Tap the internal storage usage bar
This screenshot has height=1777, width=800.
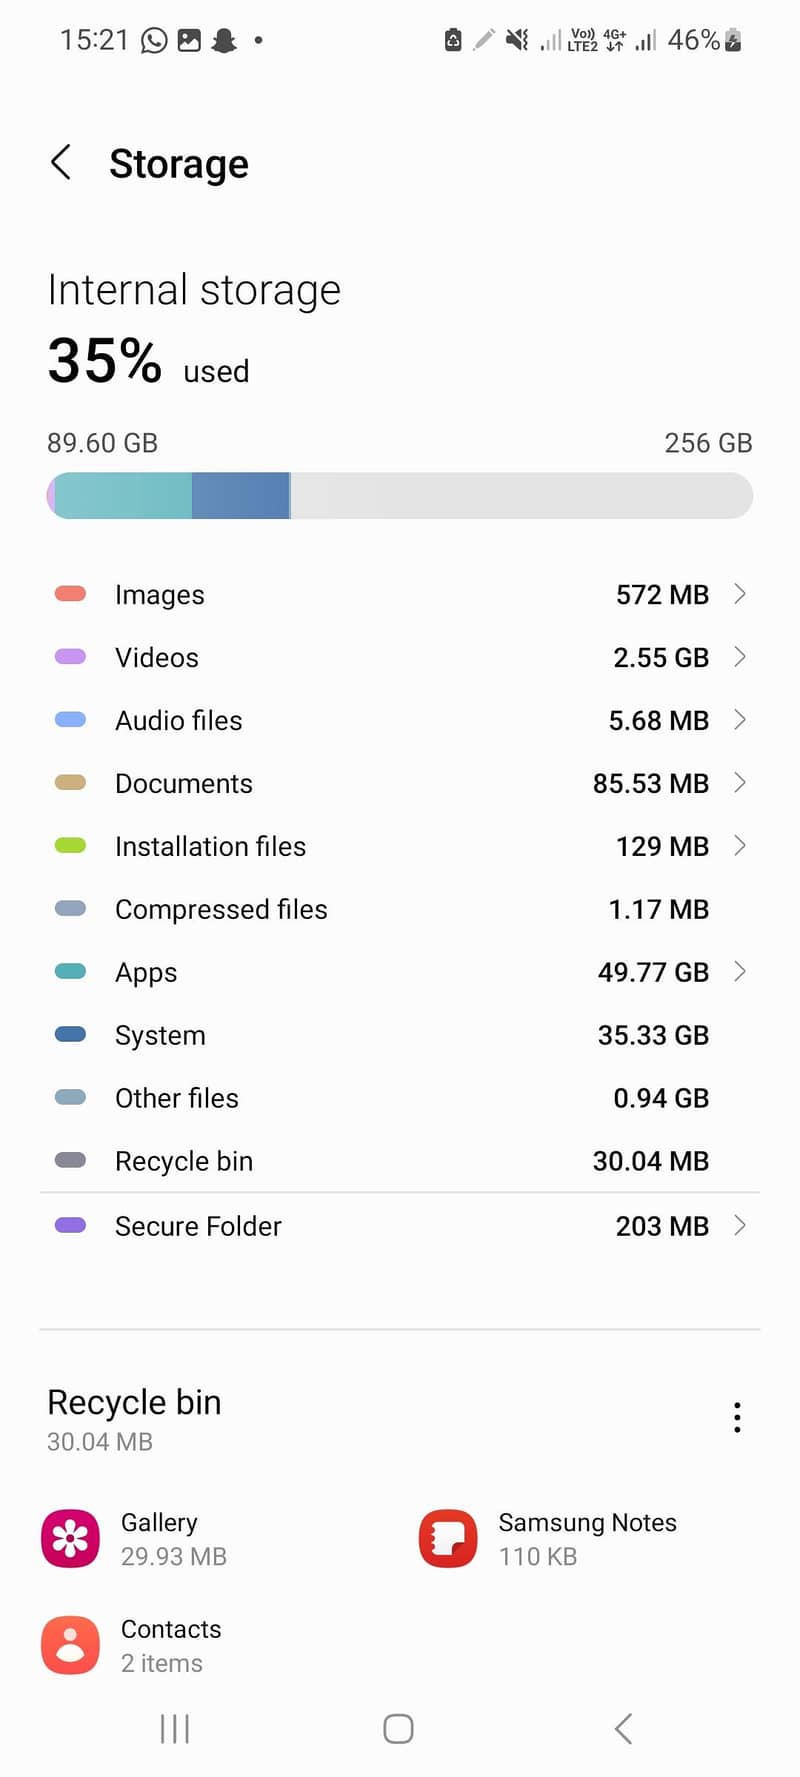click(400, 496)
